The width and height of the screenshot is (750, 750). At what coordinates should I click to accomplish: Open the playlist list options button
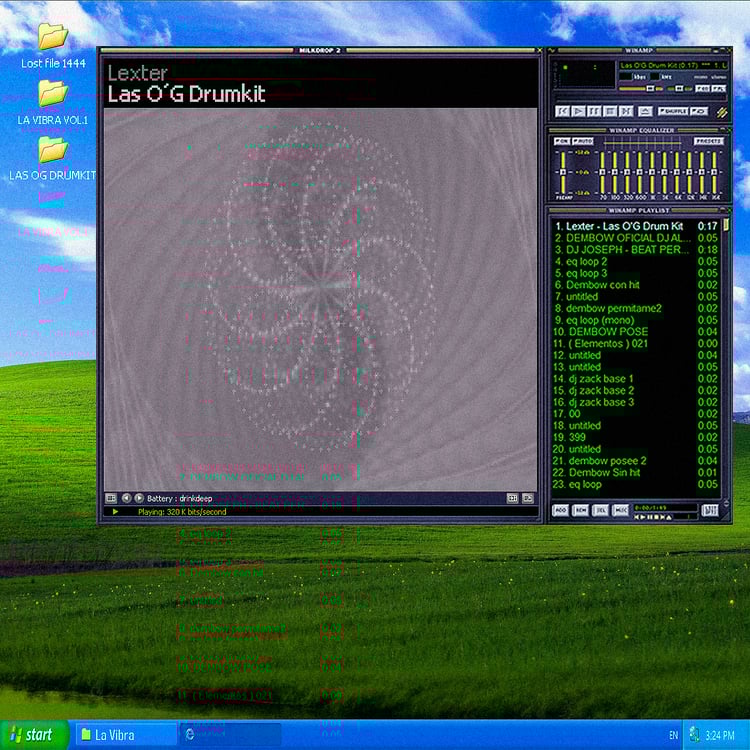[x=710, y=510]
